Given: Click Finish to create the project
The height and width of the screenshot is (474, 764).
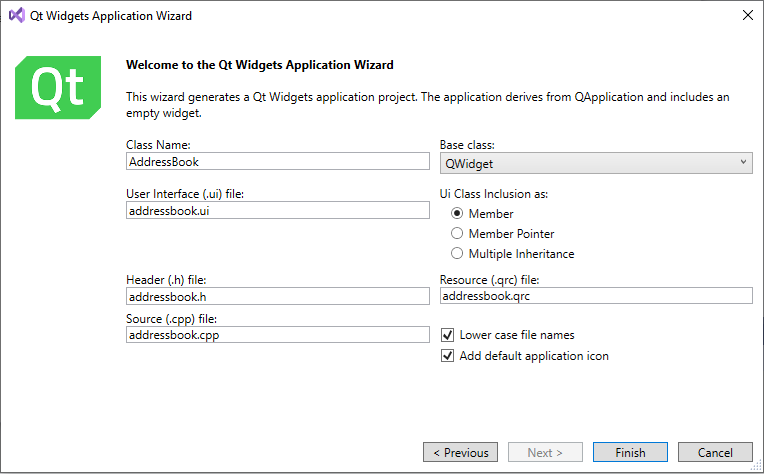Looking at the screenshot, I should click(x=630, y=452).
